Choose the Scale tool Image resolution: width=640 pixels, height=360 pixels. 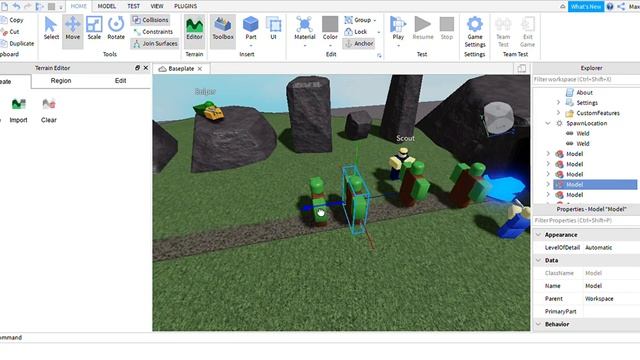pyautogui.click(x=94, y=29)
